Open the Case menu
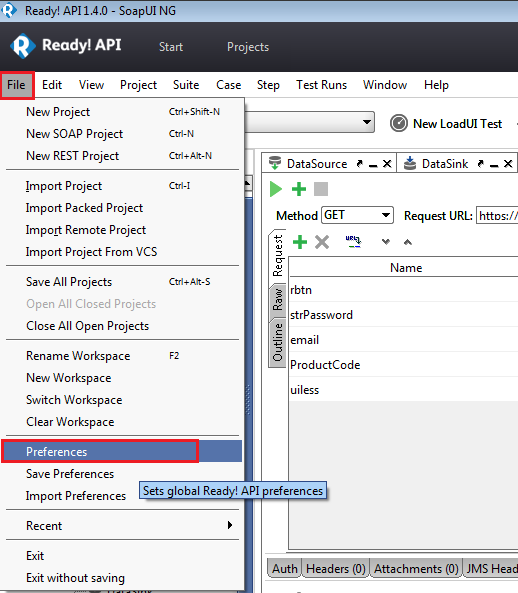 [x=228, y=85]
